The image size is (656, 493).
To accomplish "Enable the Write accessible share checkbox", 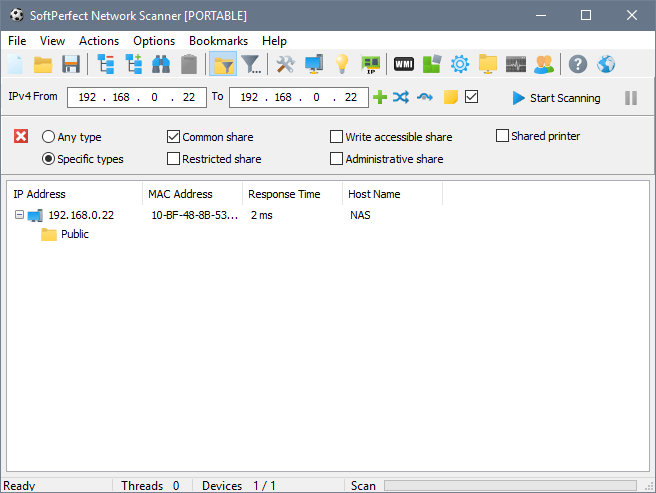I will (336, 136).
